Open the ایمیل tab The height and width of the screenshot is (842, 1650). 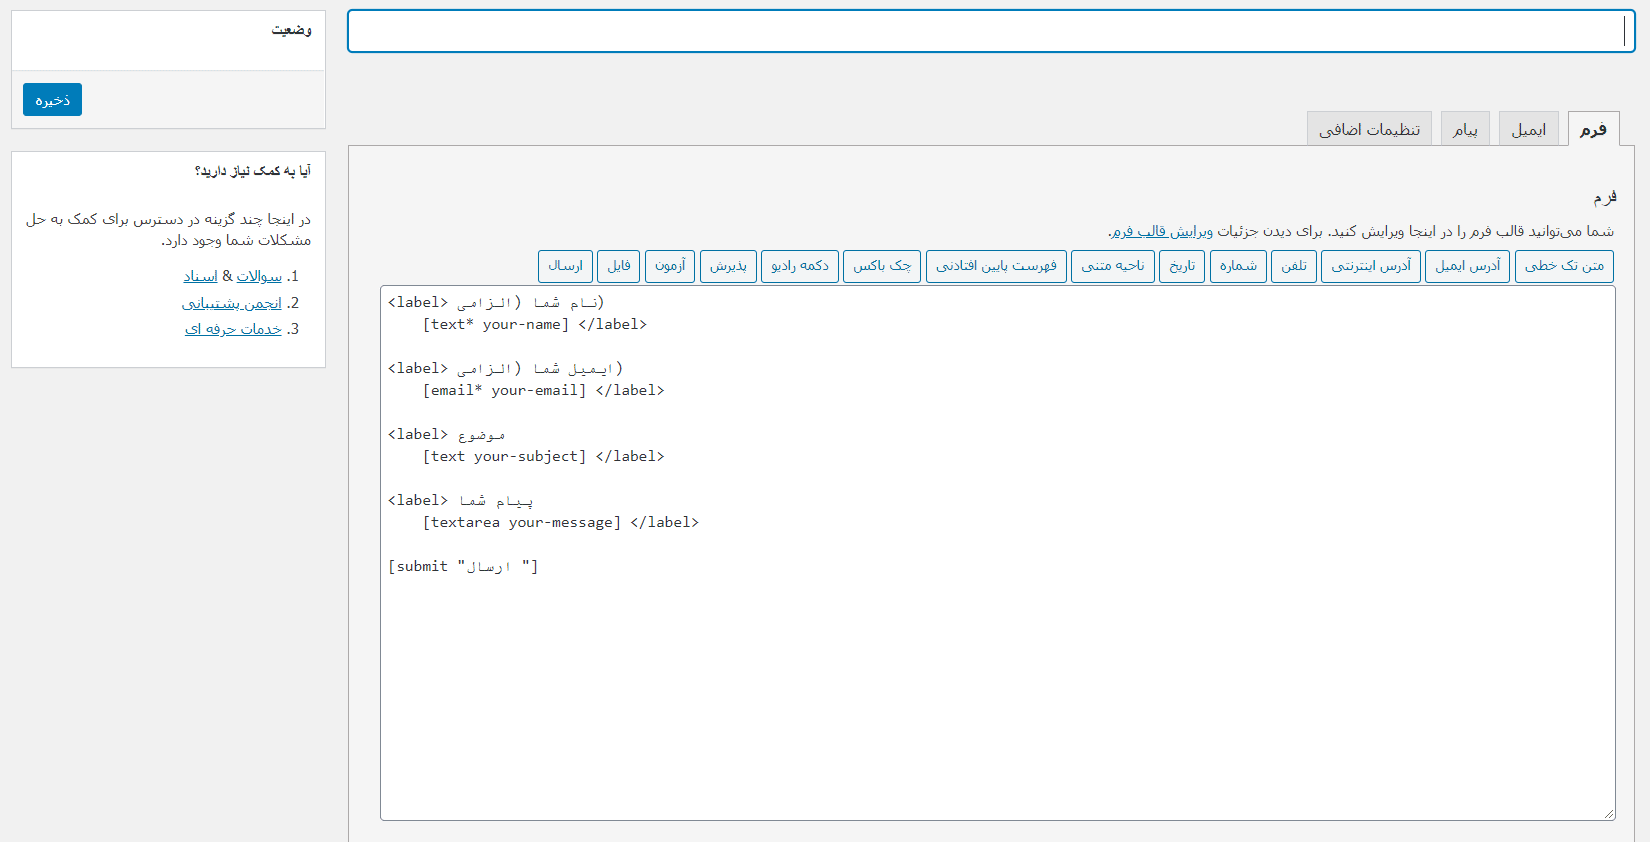point(1528,129)
